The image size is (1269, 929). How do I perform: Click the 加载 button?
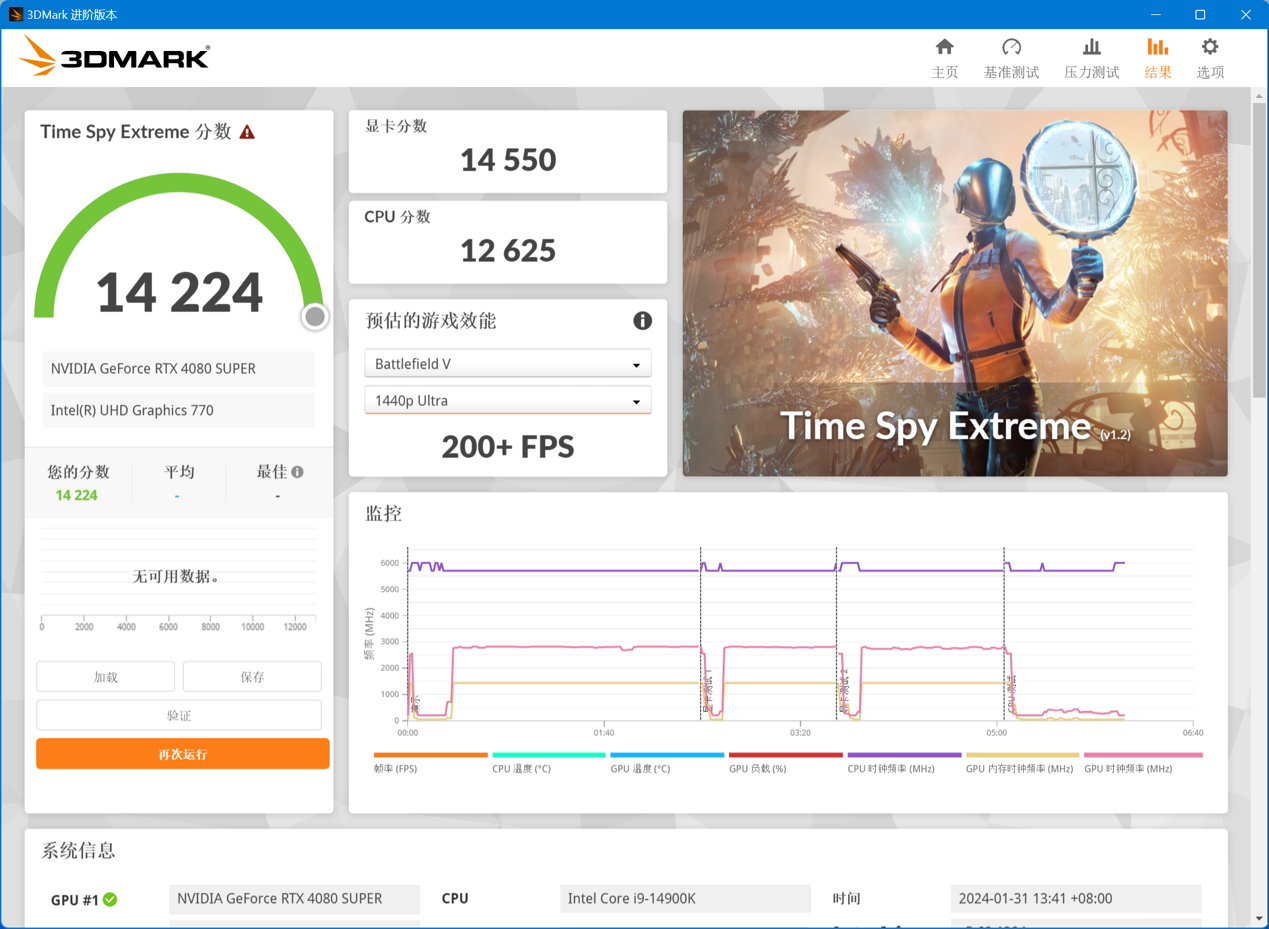(105, 676)
